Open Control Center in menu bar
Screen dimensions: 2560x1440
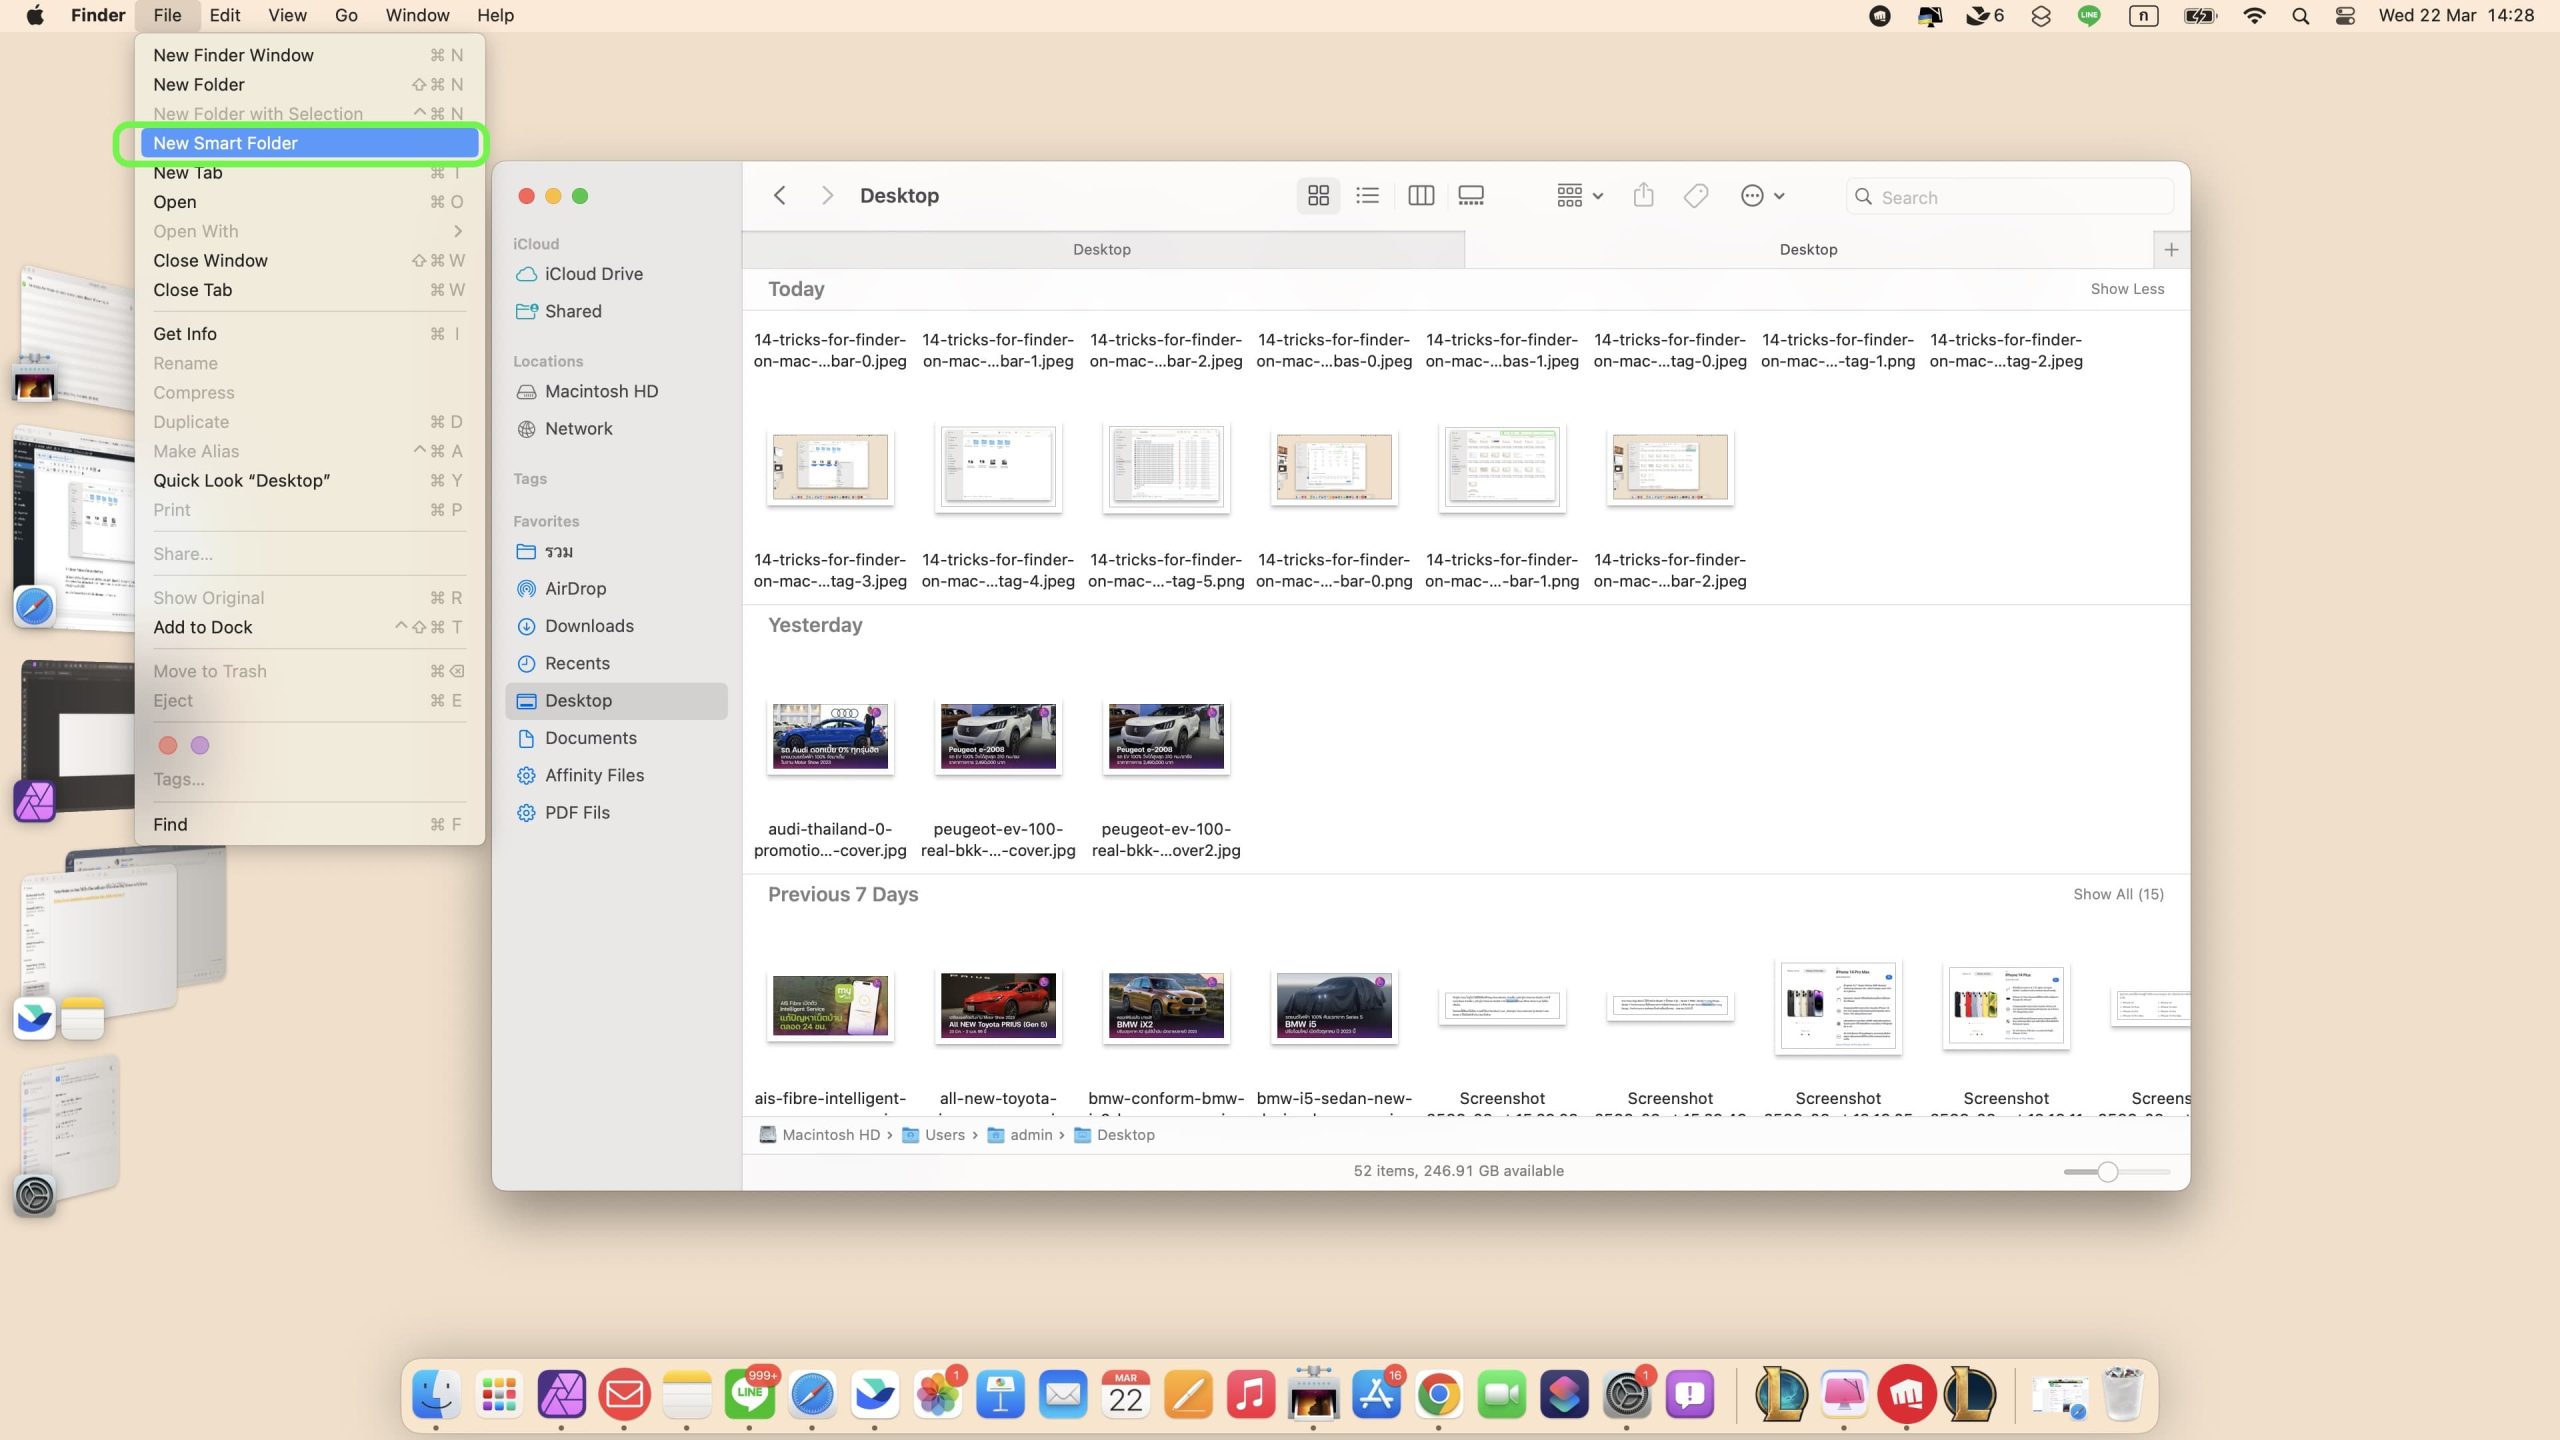(x=2345, y=16)
